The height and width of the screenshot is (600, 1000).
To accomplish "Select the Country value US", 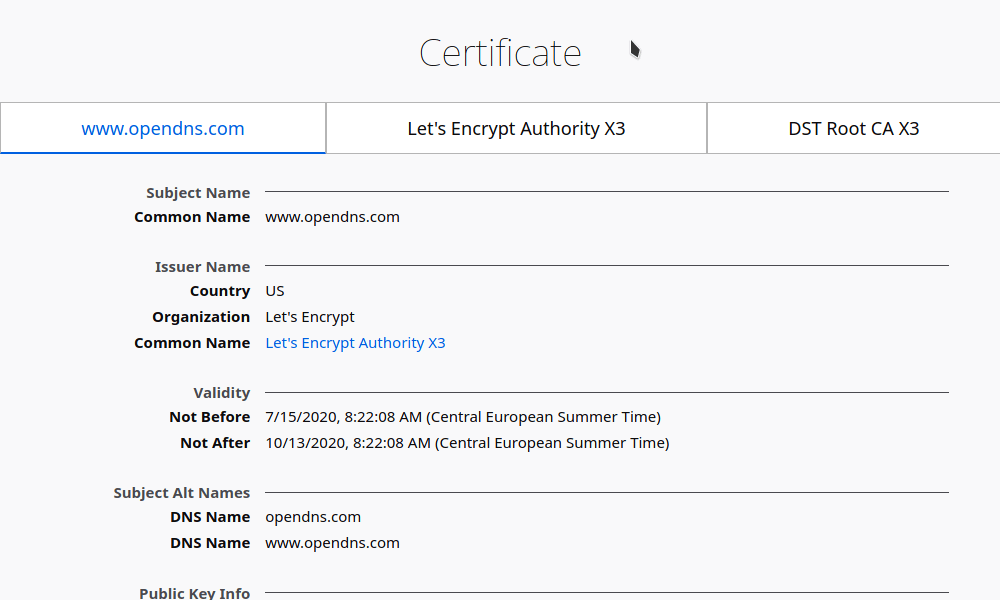I will [x=275, y=291].
